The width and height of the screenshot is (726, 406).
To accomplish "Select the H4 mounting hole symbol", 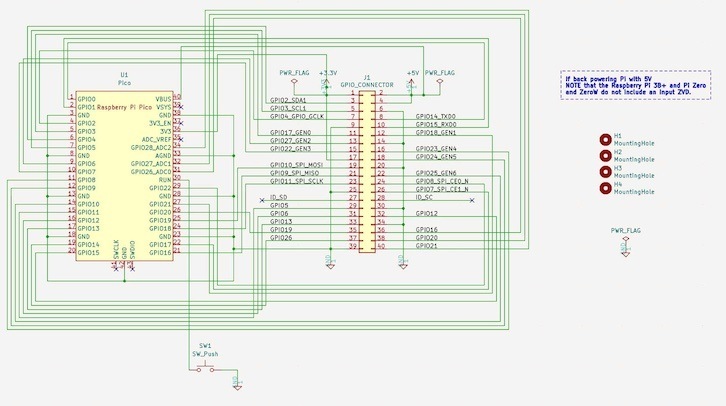I will pyautogui.click(x=605, y=188).
